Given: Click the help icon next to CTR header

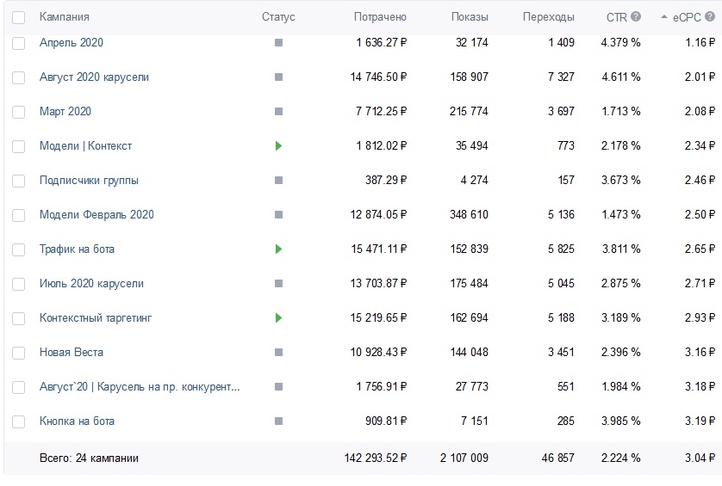Looking at the screenshot, I should pos(635,17).
